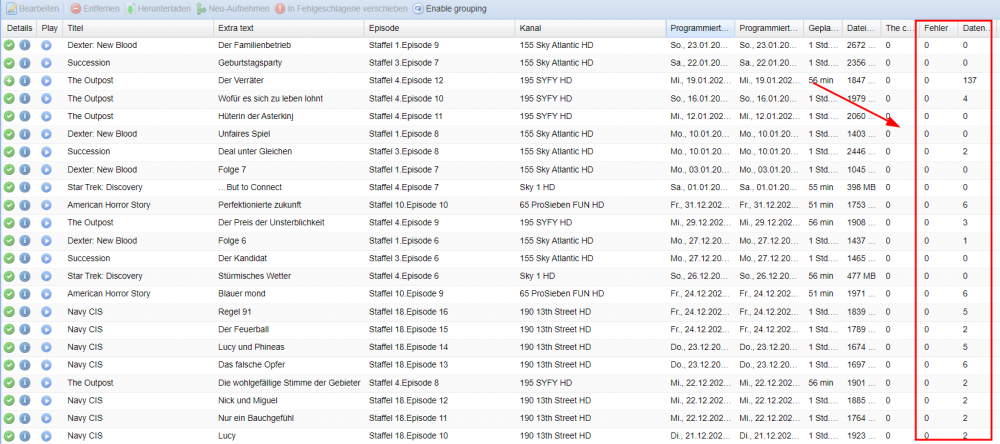1000x444 pixels.
Task: Play 'Hüterin der Asterkinj' episode
Action: tap(47, 117)
